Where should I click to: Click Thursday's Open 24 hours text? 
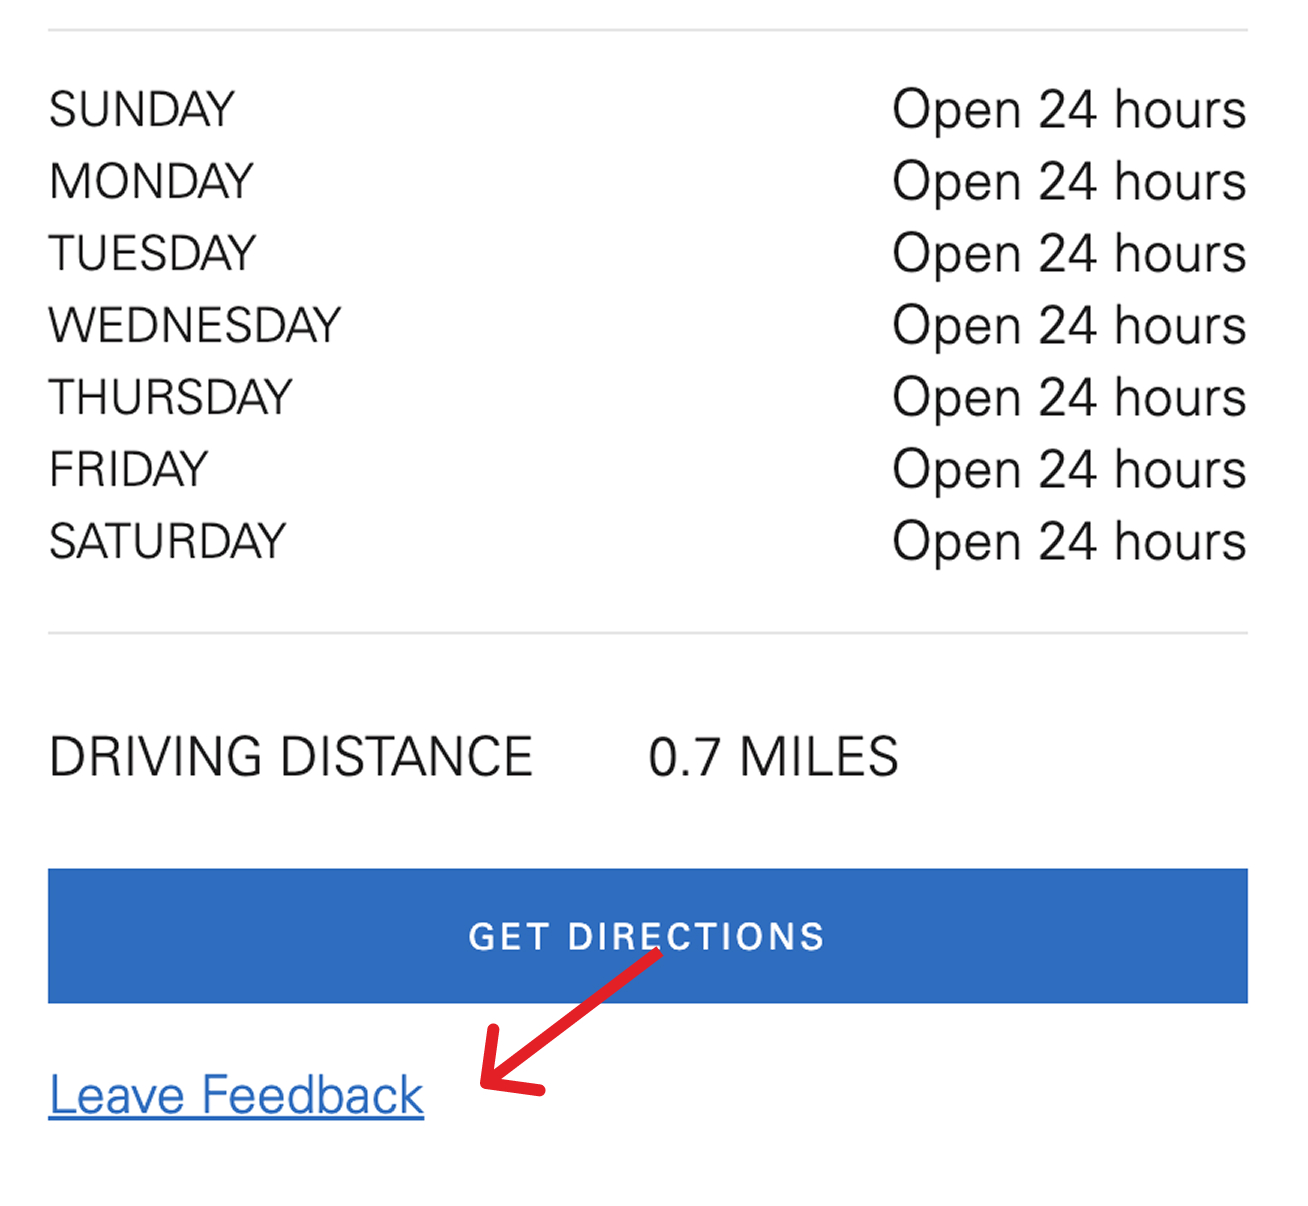(x=1069, y=397)
